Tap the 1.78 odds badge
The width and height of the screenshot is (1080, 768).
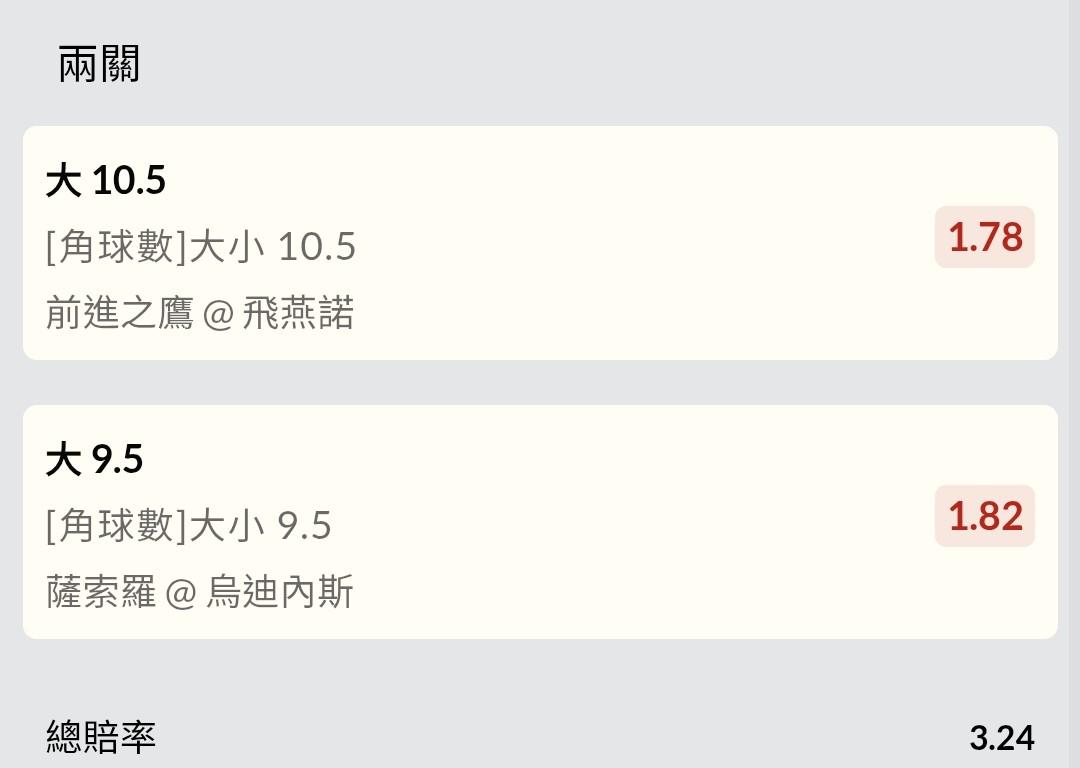point(984,238)
